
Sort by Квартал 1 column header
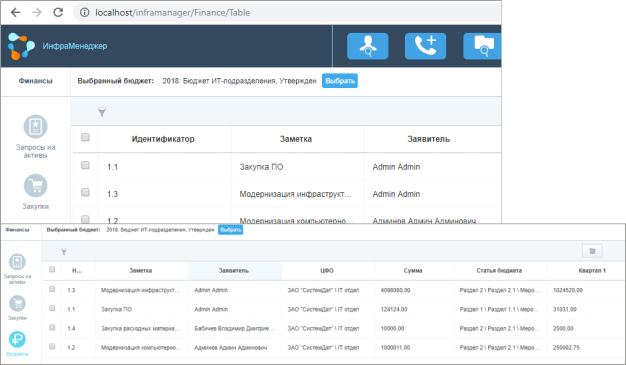(x=592, y=271)
